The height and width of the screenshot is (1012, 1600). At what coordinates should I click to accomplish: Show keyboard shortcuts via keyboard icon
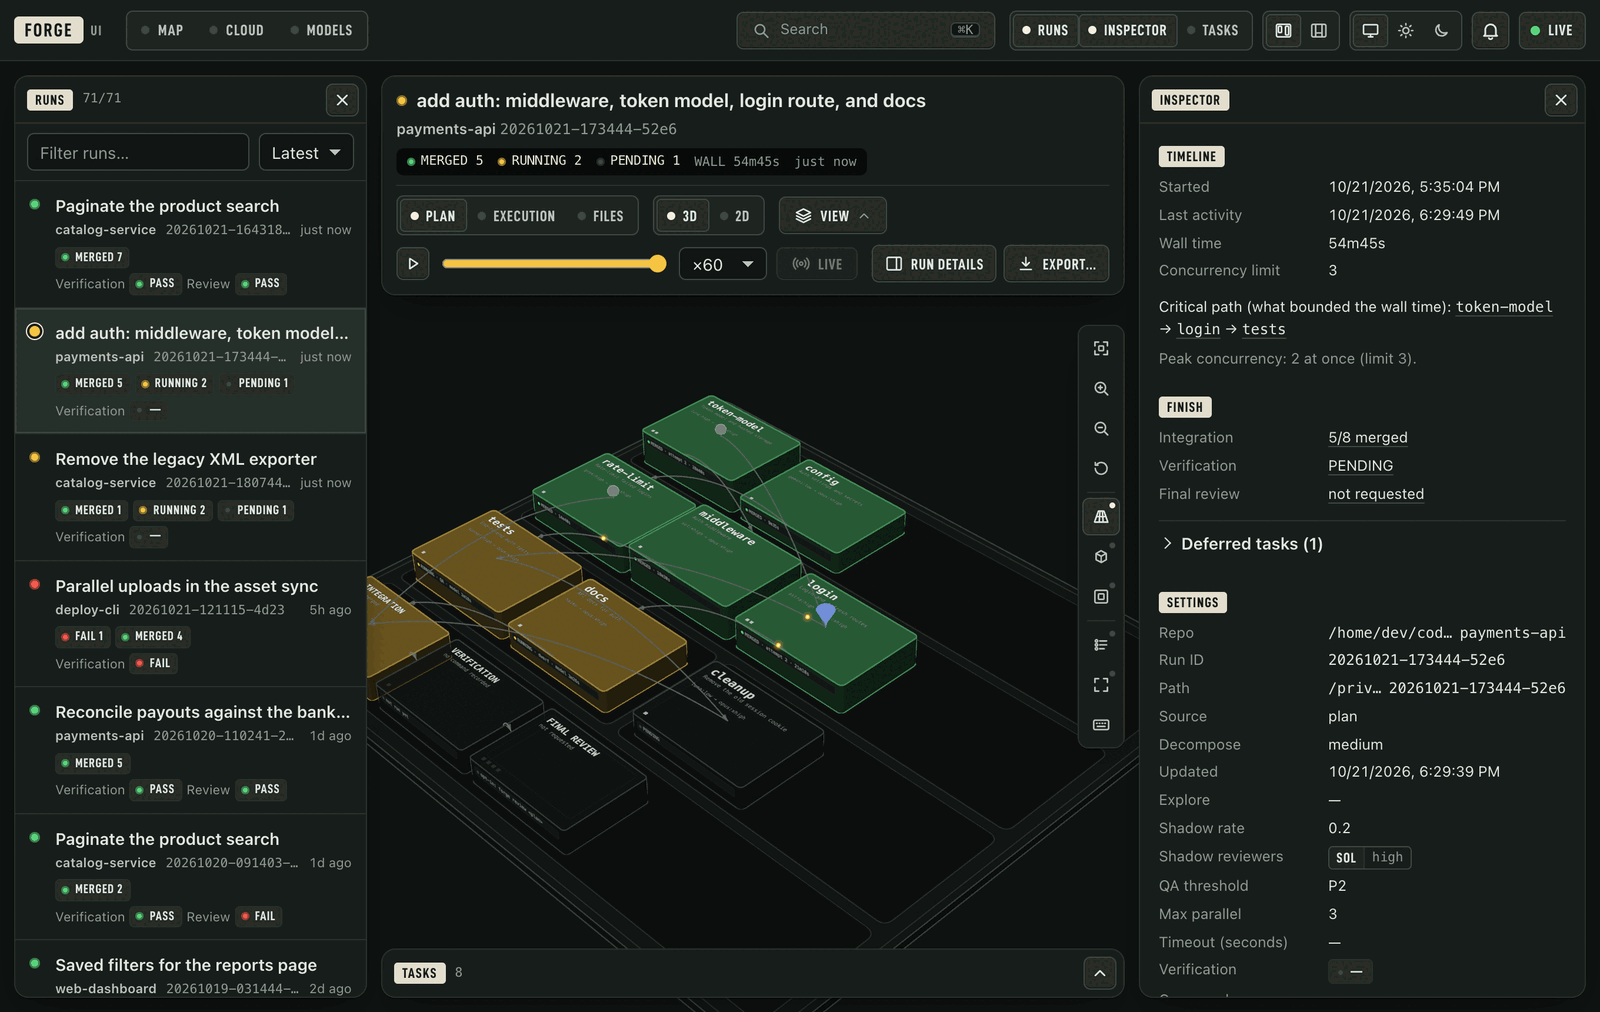tap(1101, 725)
